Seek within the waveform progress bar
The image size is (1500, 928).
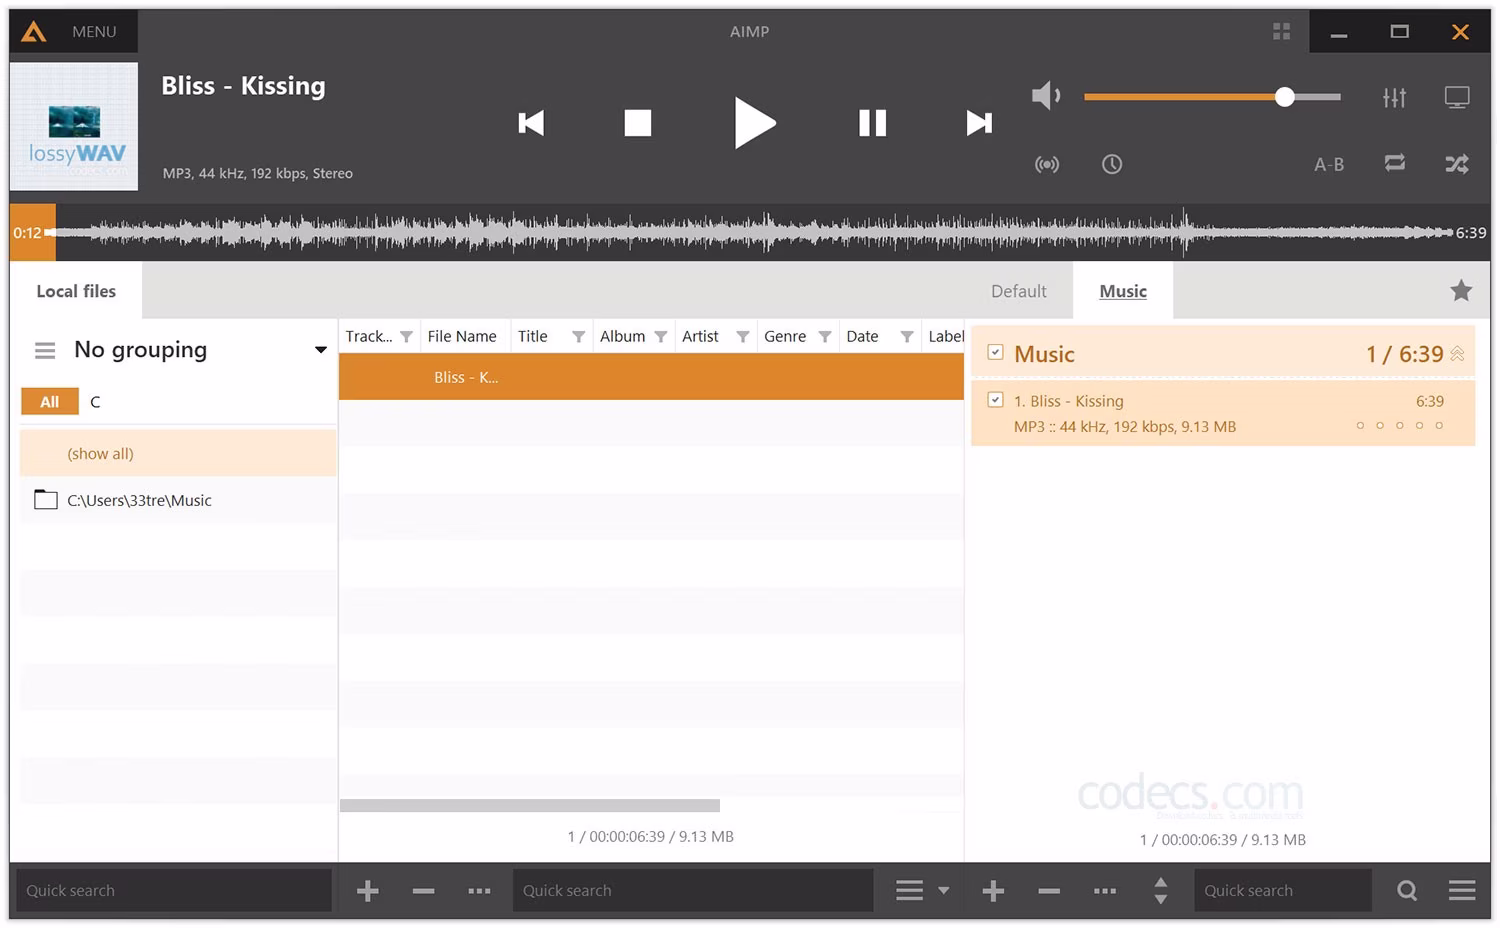[750, 232]
